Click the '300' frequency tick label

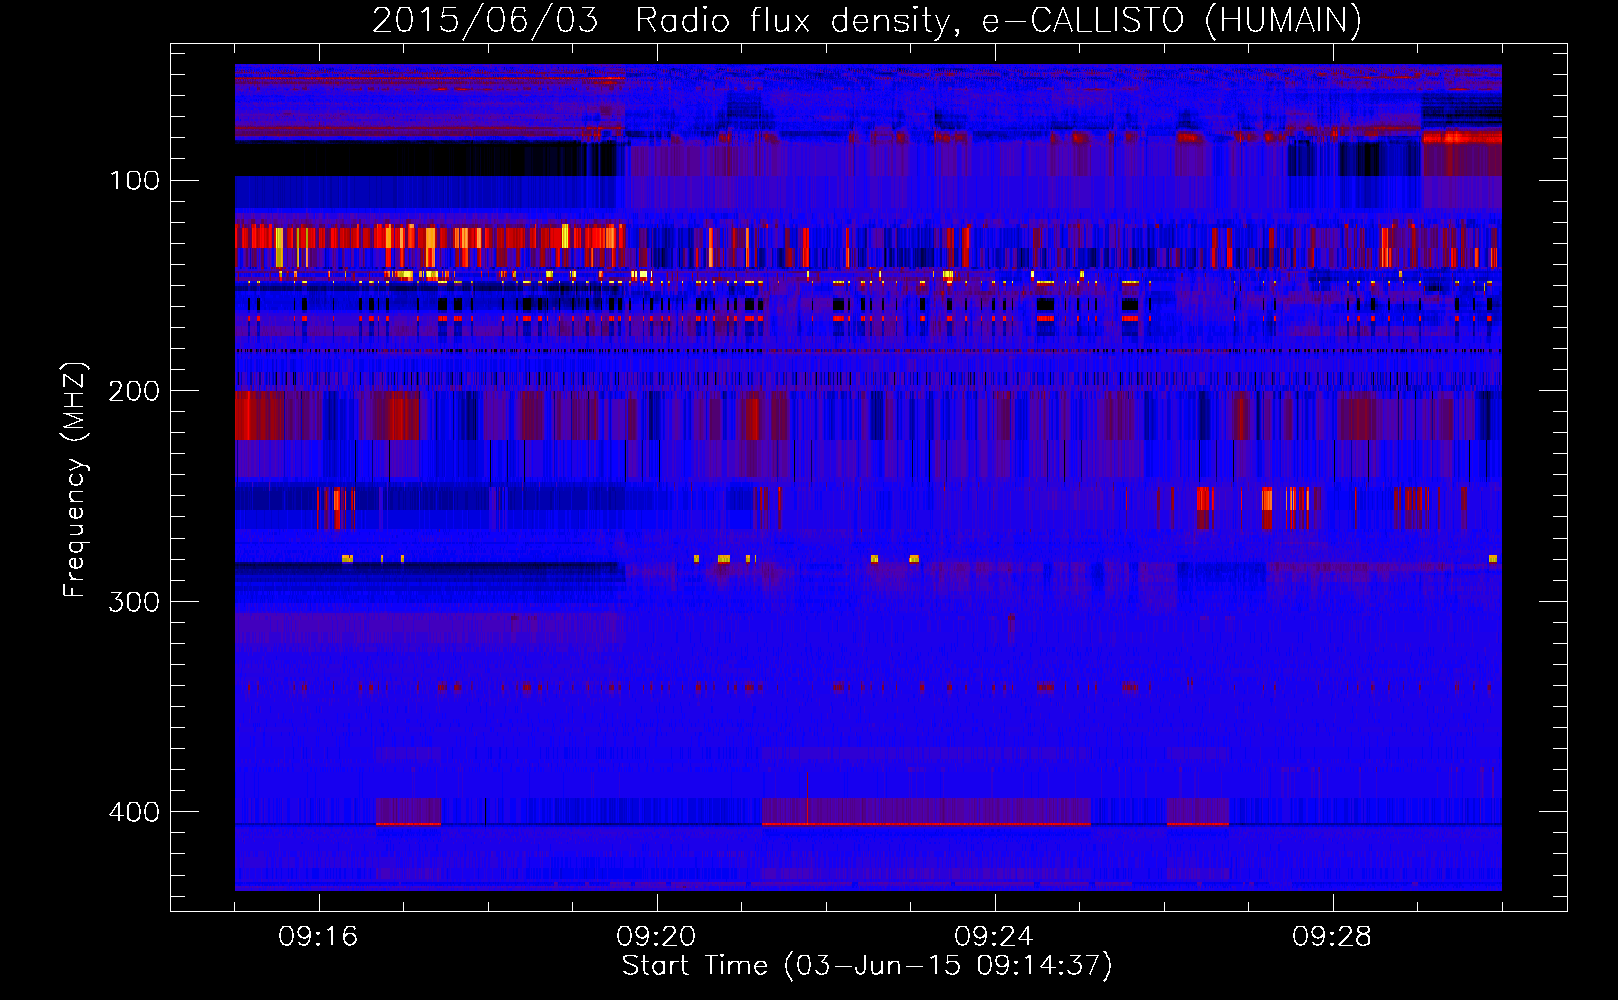[134, 601]
